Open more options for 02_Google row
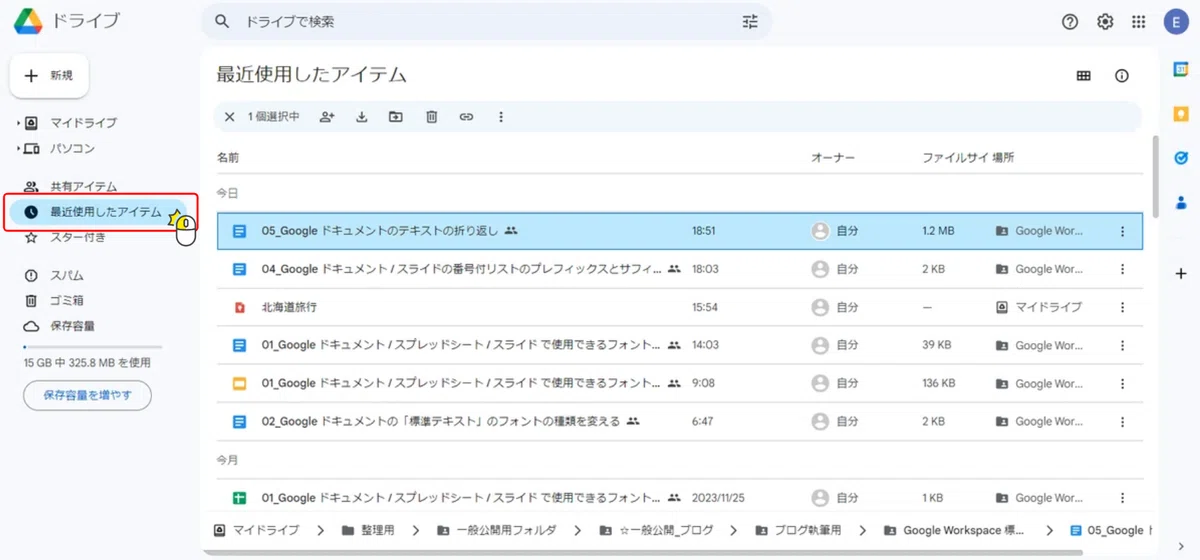The height and width of the screenshot is (560, 1200). [1122, 421]
